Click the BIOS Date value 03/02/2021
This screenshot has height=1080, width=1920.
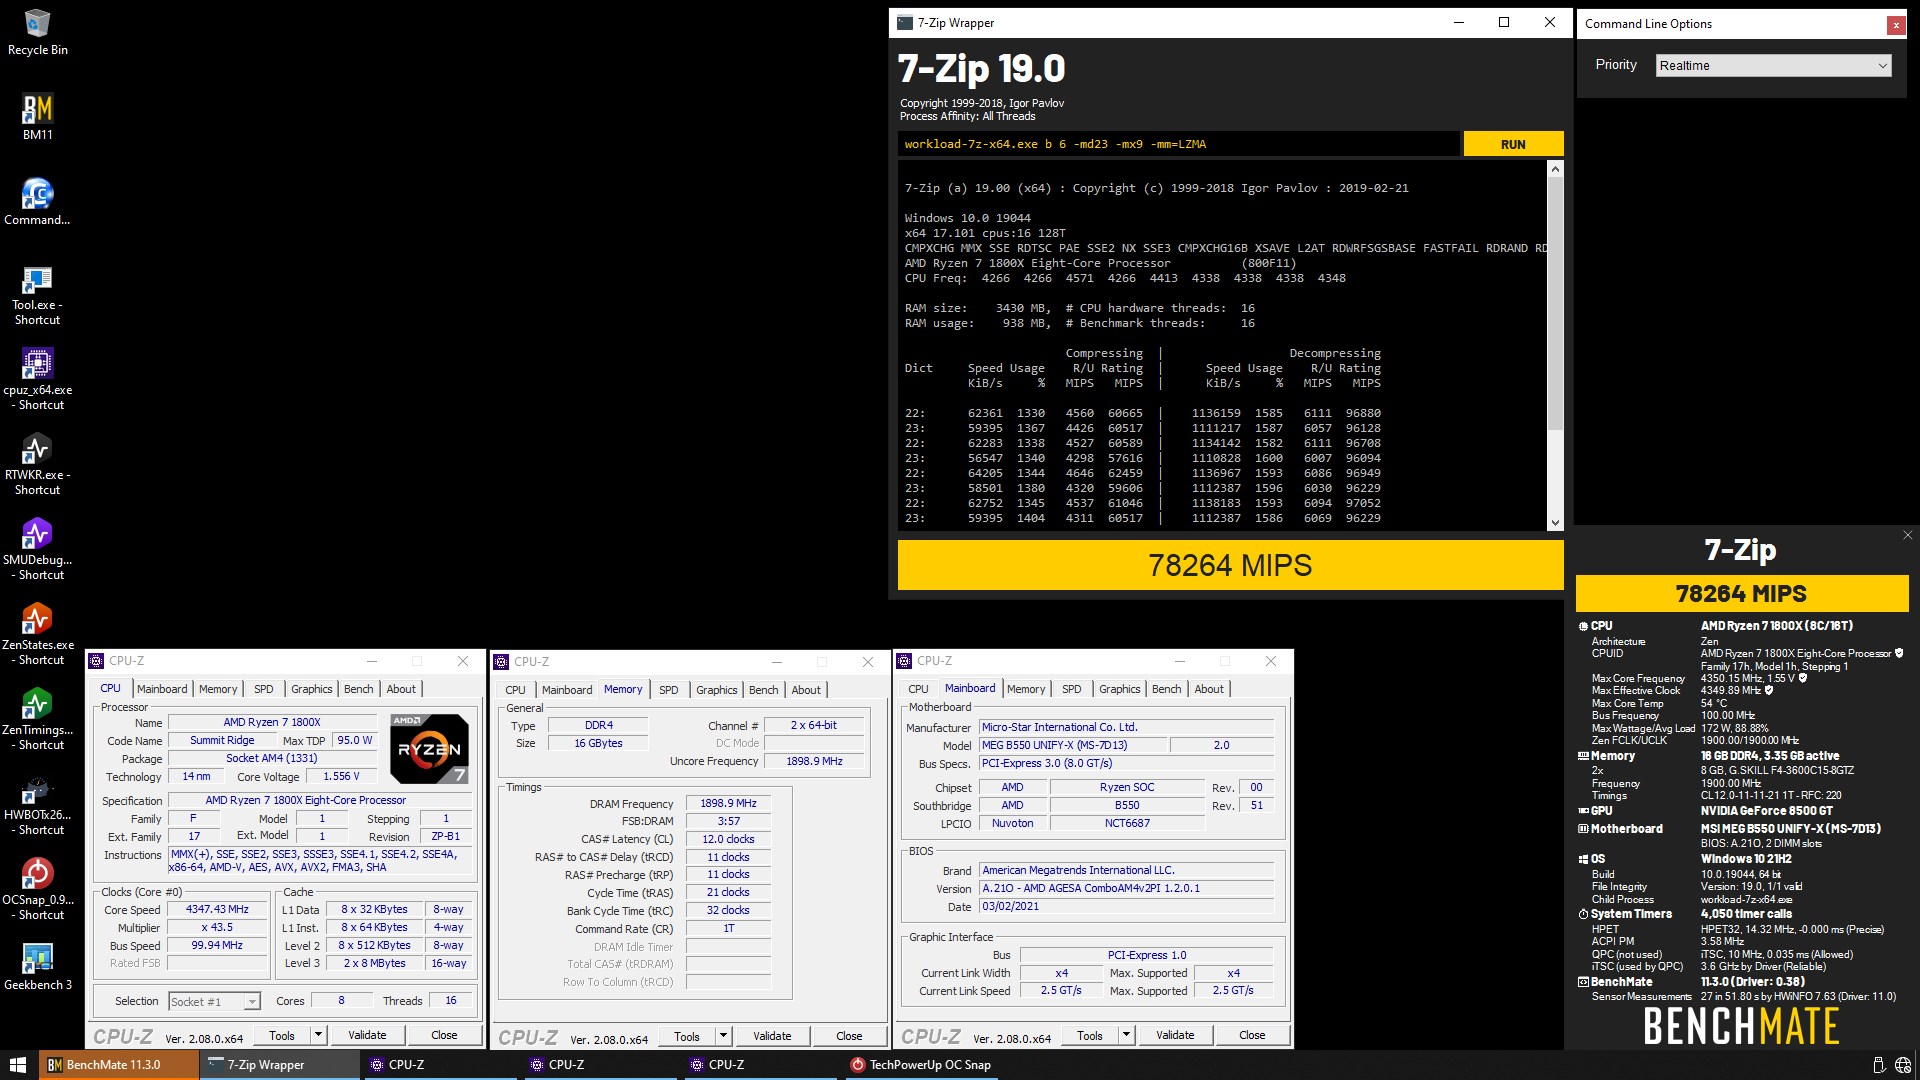click(x=1126, y=907)
